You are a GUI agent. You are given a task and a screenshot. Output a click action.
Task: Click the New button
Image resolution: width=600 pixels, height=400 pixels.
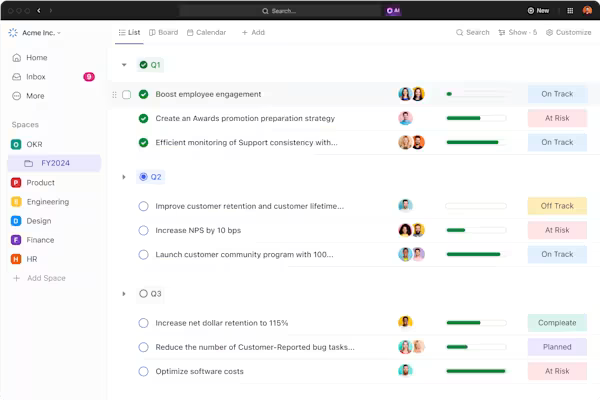point(538,10)
